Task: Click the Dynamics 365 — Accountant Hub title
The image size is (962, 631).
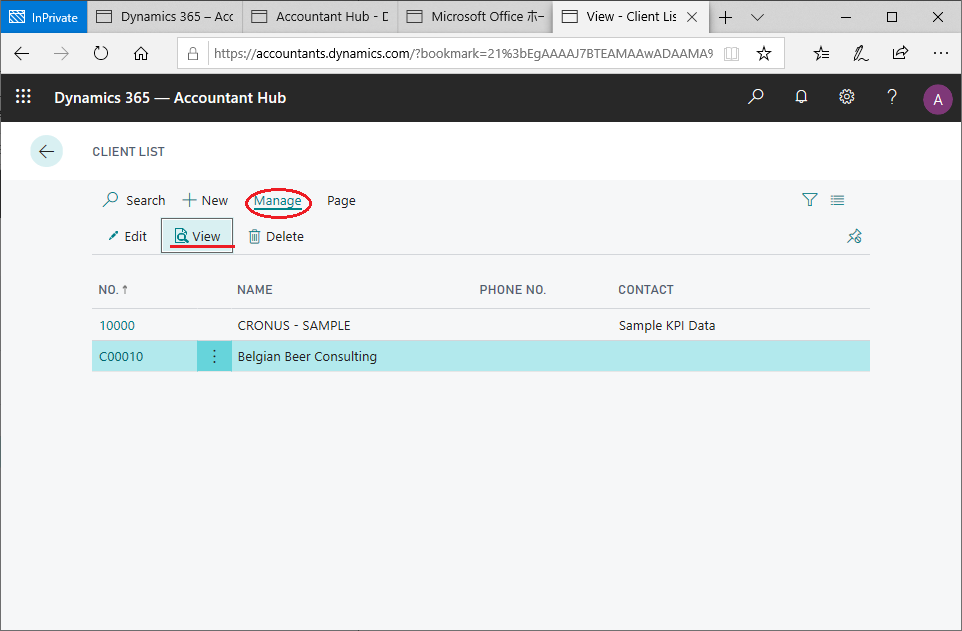Action: pyautogui.click(x=170, y=98)
